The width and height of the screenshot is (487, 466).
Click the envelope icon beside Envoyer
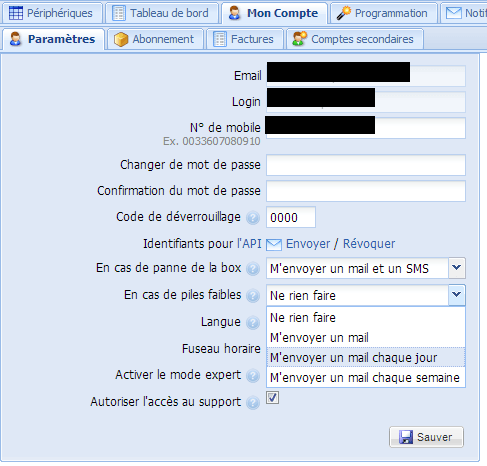[274, 245]
